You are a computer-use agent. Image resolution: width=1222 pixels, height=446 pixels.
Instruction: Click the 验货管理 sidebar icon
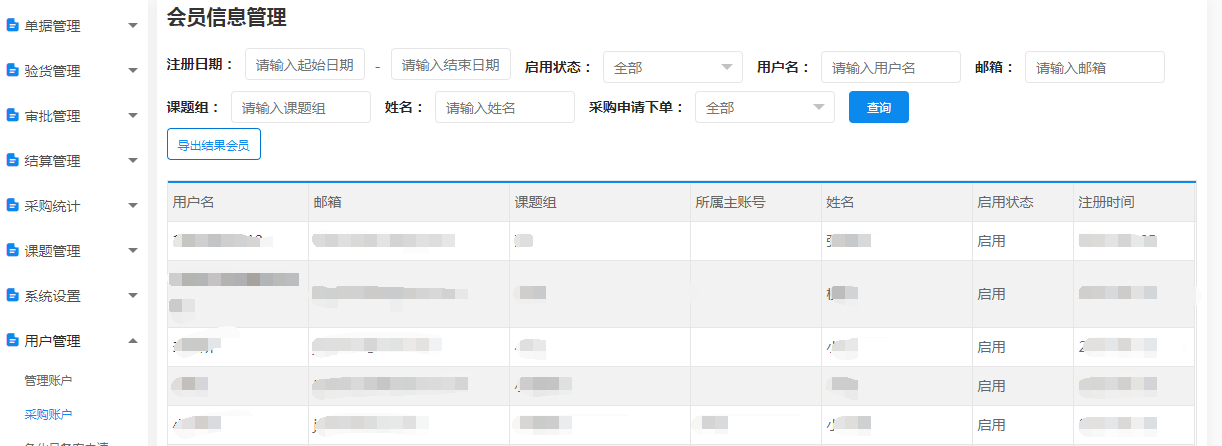(13, 71)
